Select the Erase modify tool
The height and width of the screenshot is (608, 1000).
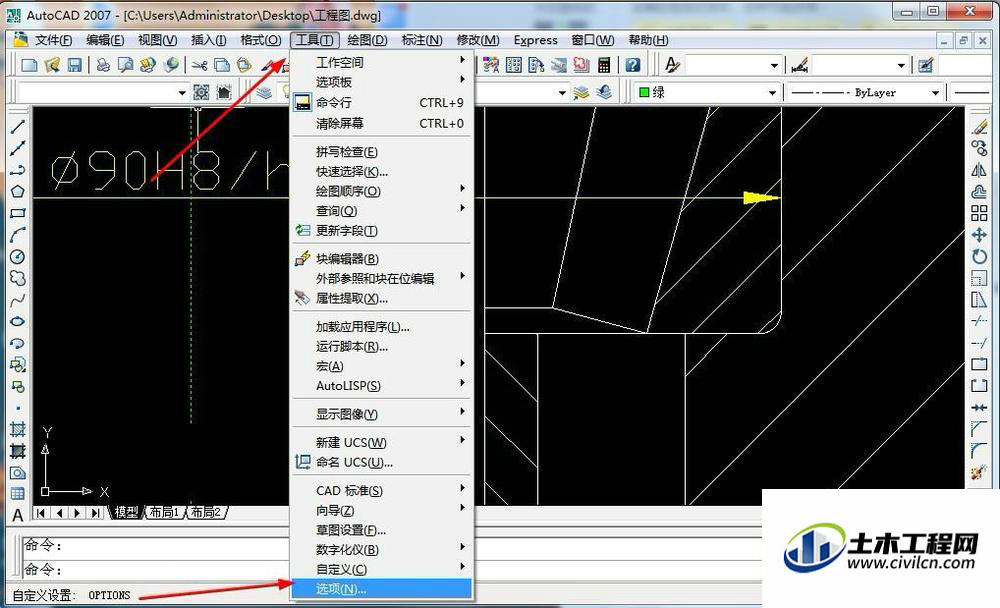coord(979,127)
